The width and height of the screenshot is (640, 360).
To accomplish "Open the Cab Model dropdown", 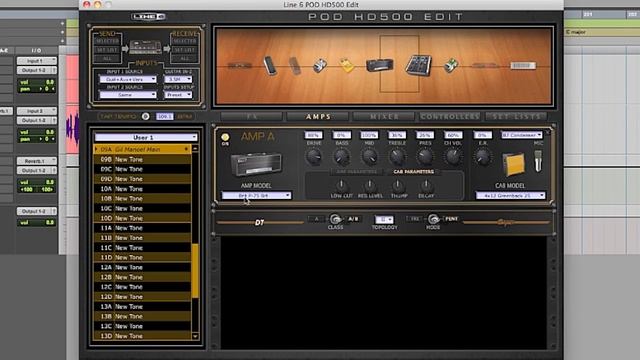I will click(511, 196).
